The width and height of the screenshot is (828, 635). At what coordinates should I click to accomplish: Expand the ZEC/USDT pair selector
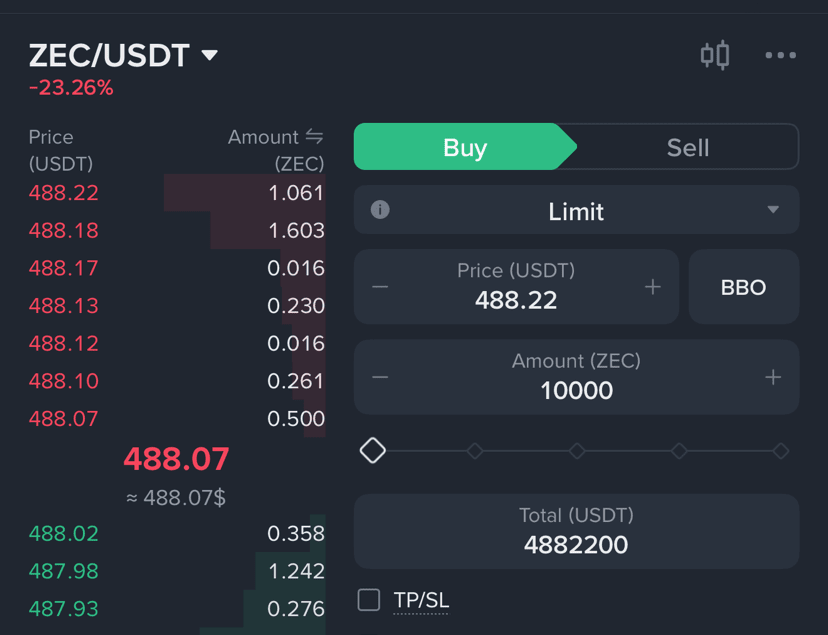point(123,55)
